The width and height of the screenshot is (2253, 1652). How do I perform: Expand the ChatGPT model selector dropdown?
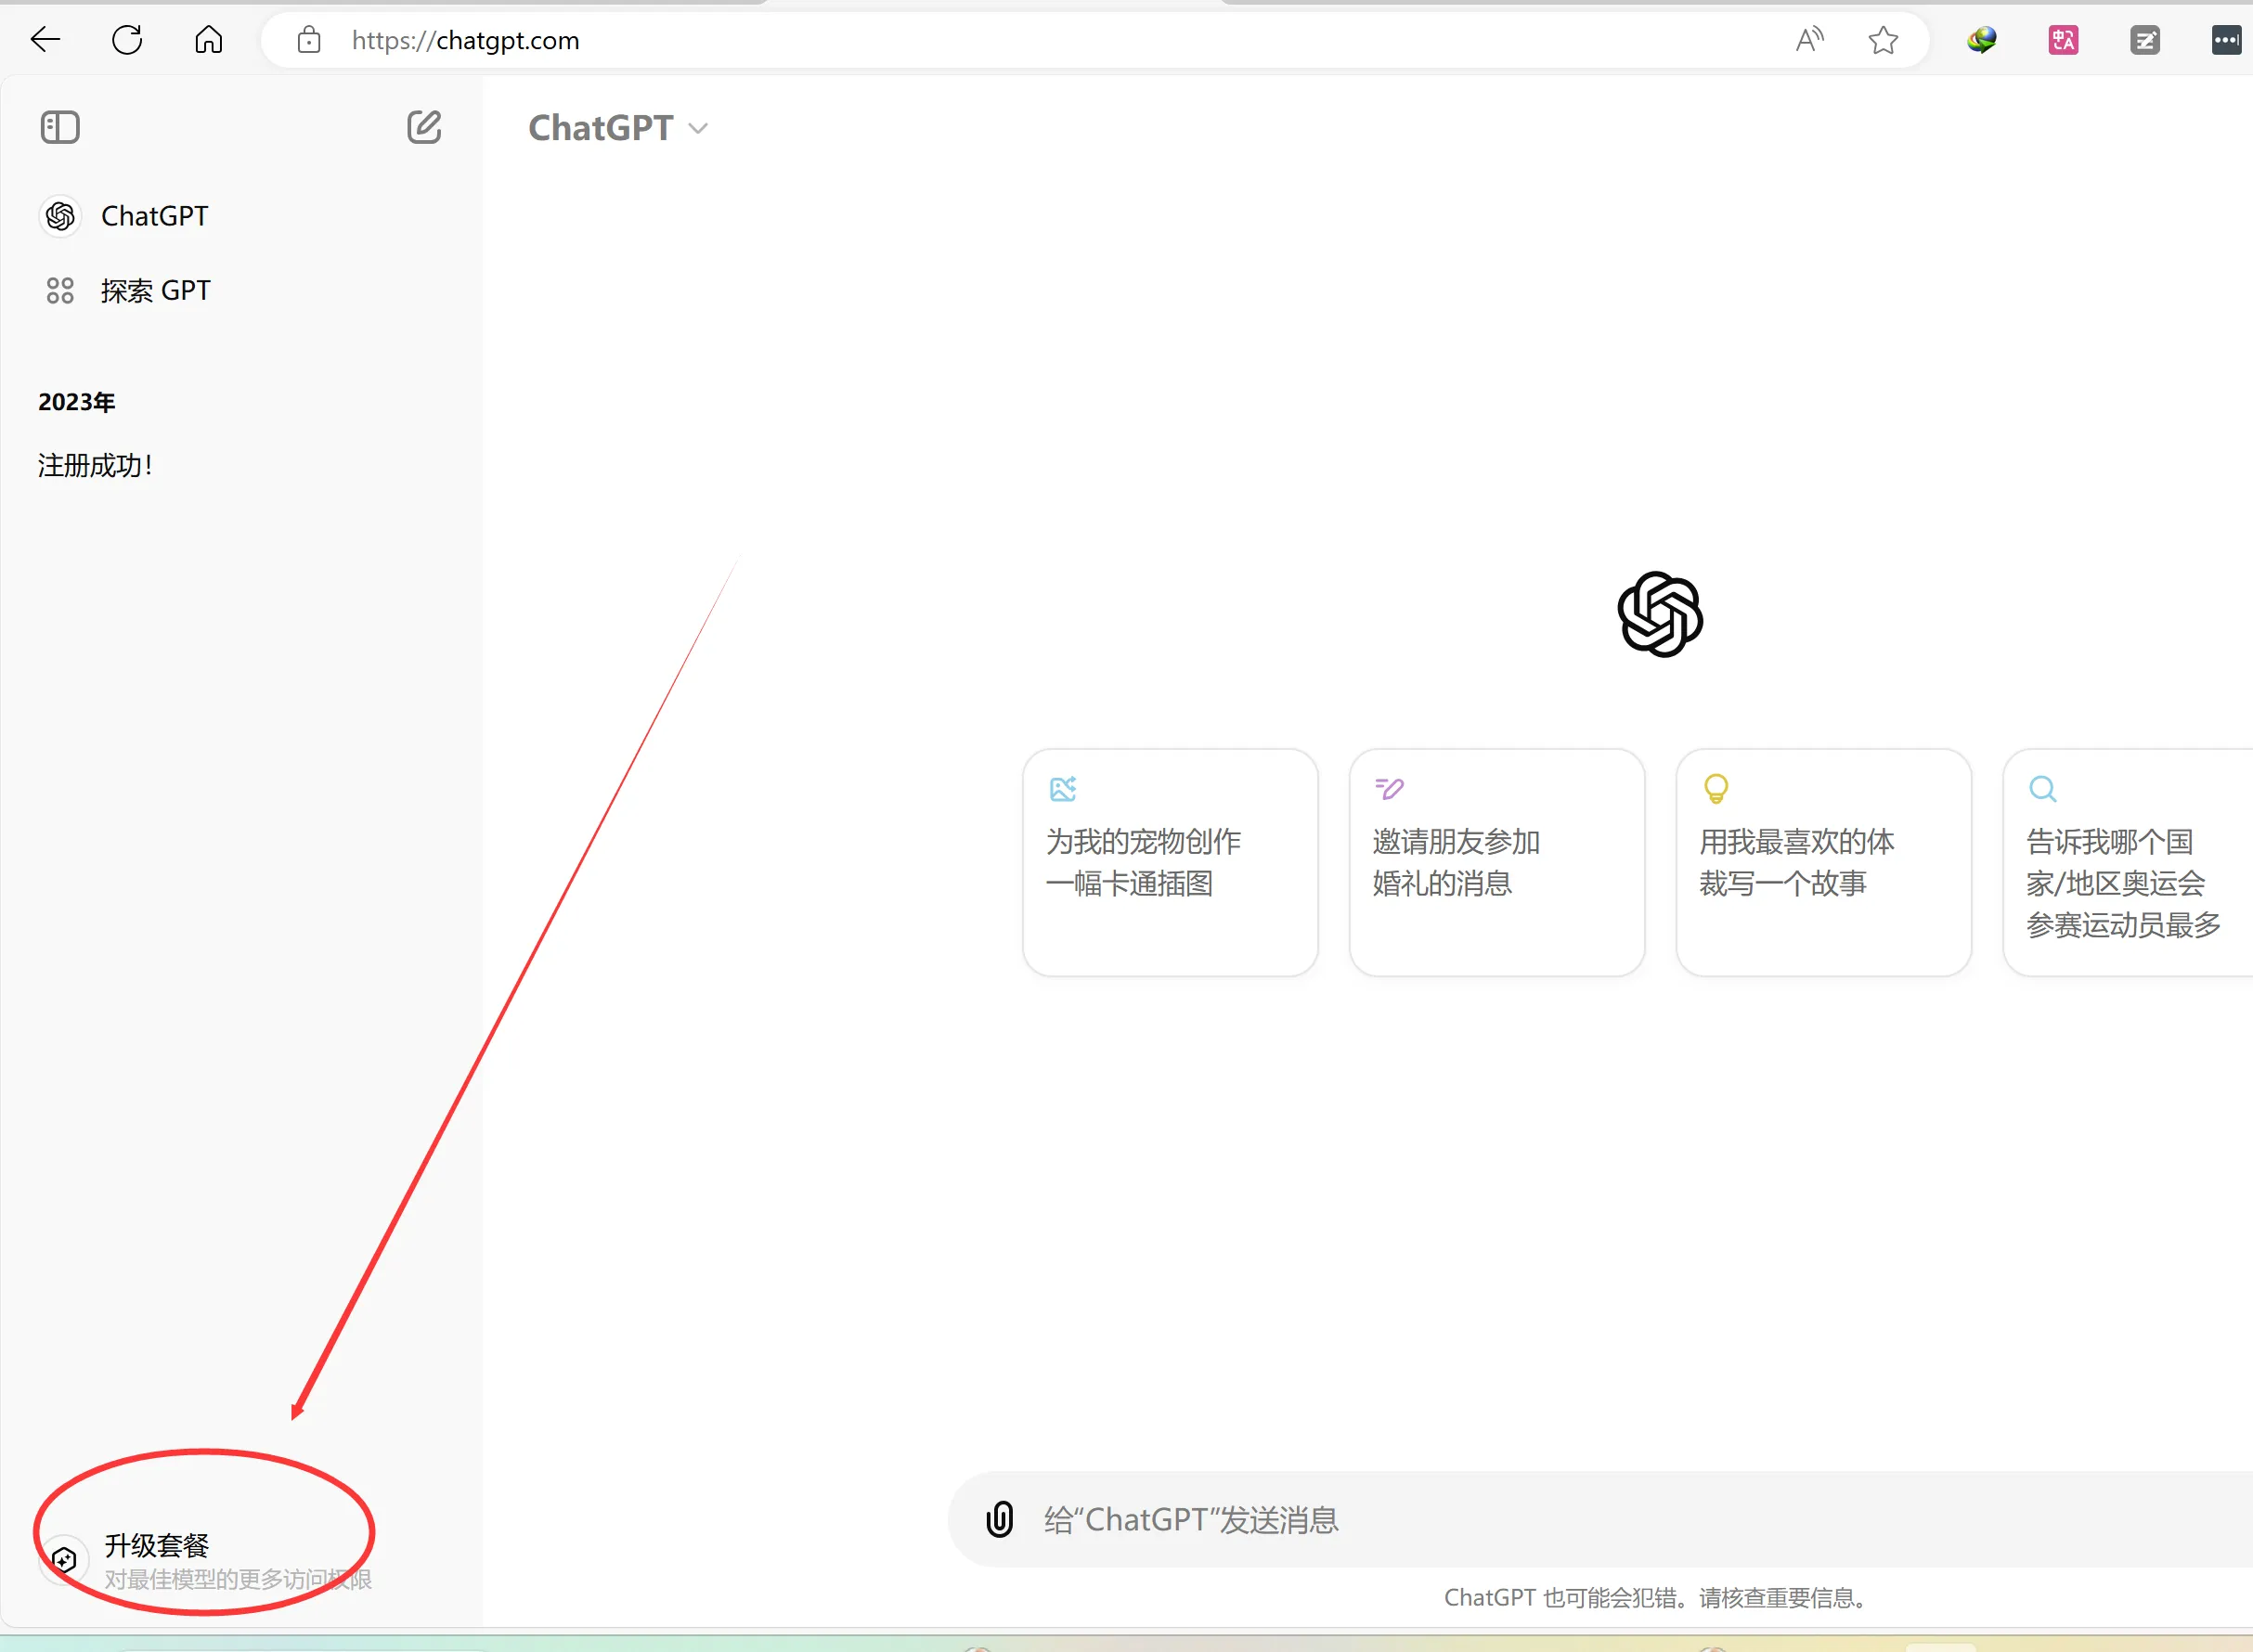618,128
